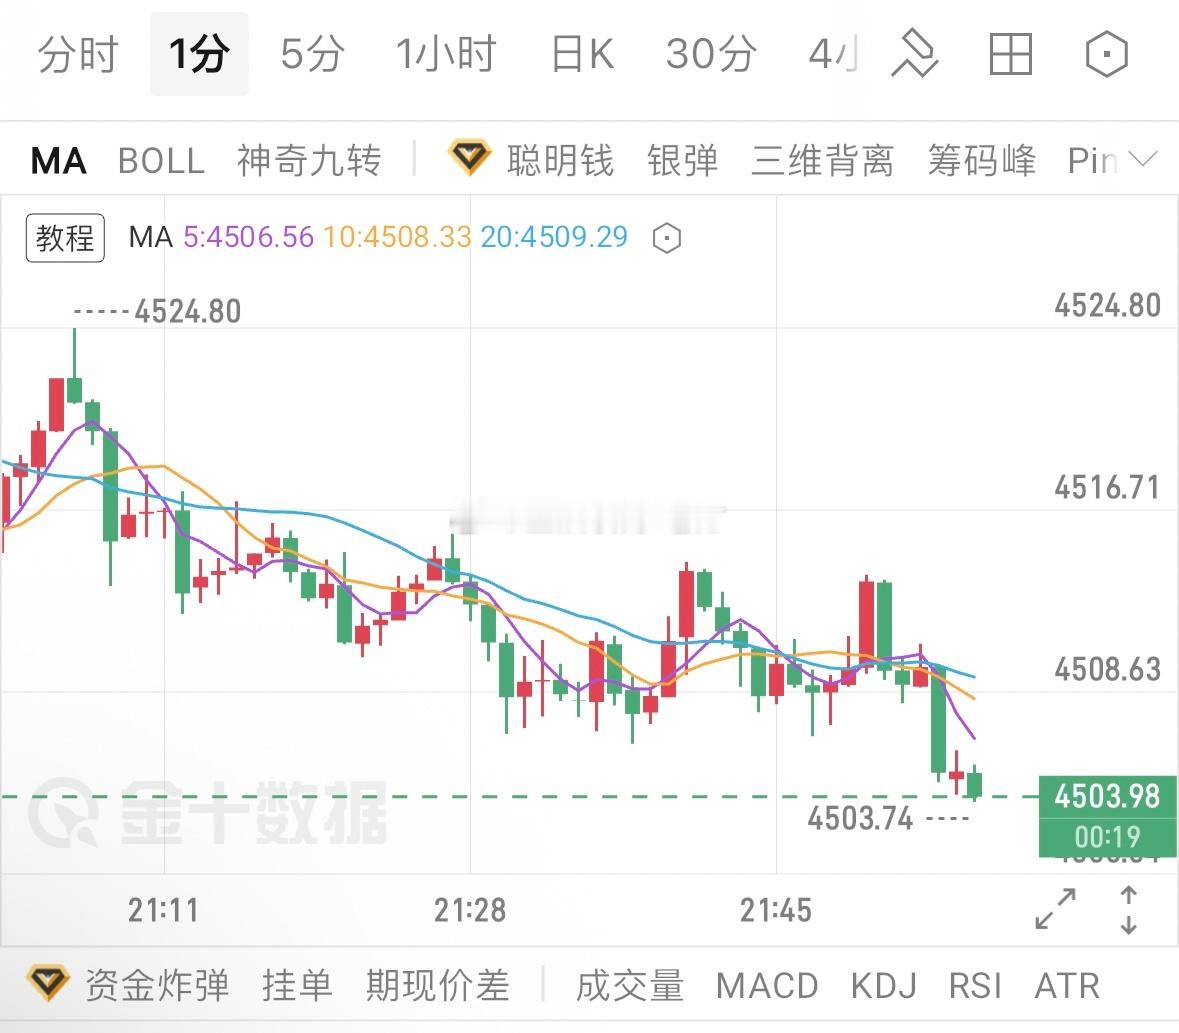Select the 成交量 sub-indicator
Image resolution: width=1179 pixels, height=1033 pixels.
pyautogui.click(x=630, y=985)
